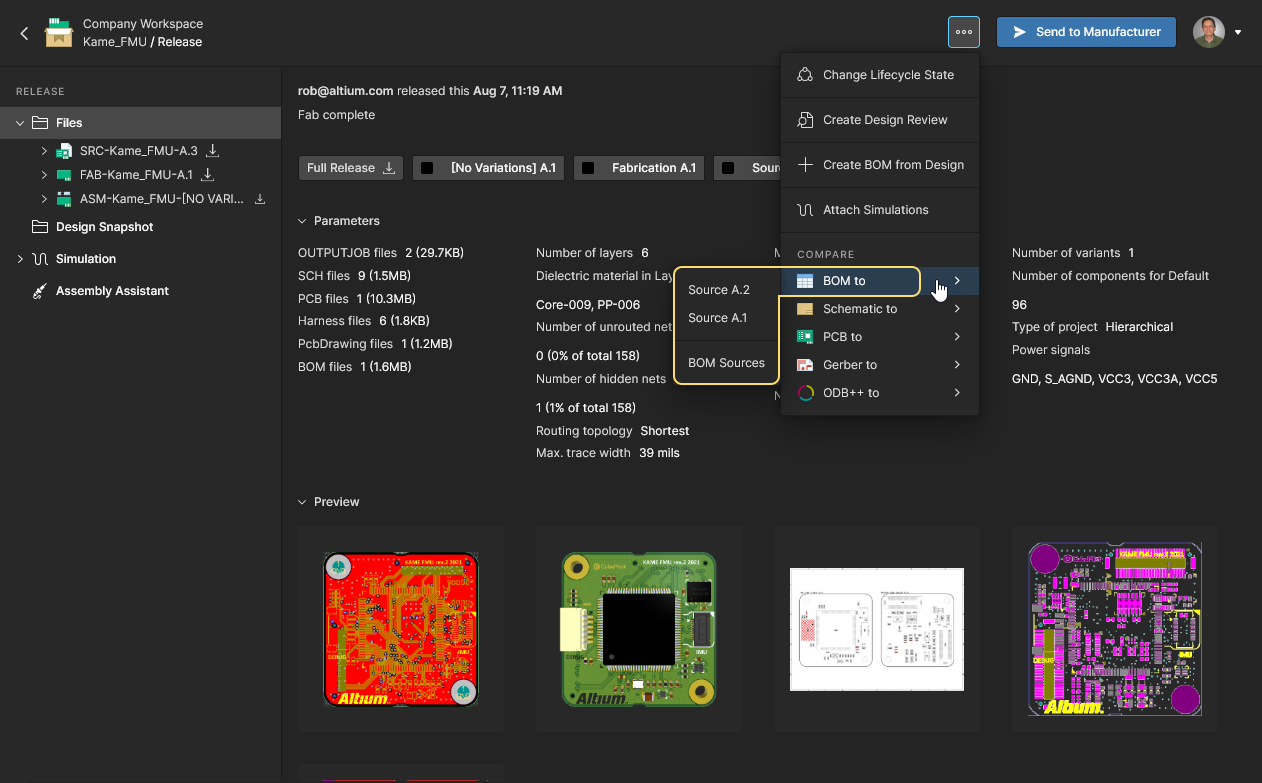Download the Full Release package
Image resolution: width=1262 pixels, height=783 pixels.
tap(350, 168)
